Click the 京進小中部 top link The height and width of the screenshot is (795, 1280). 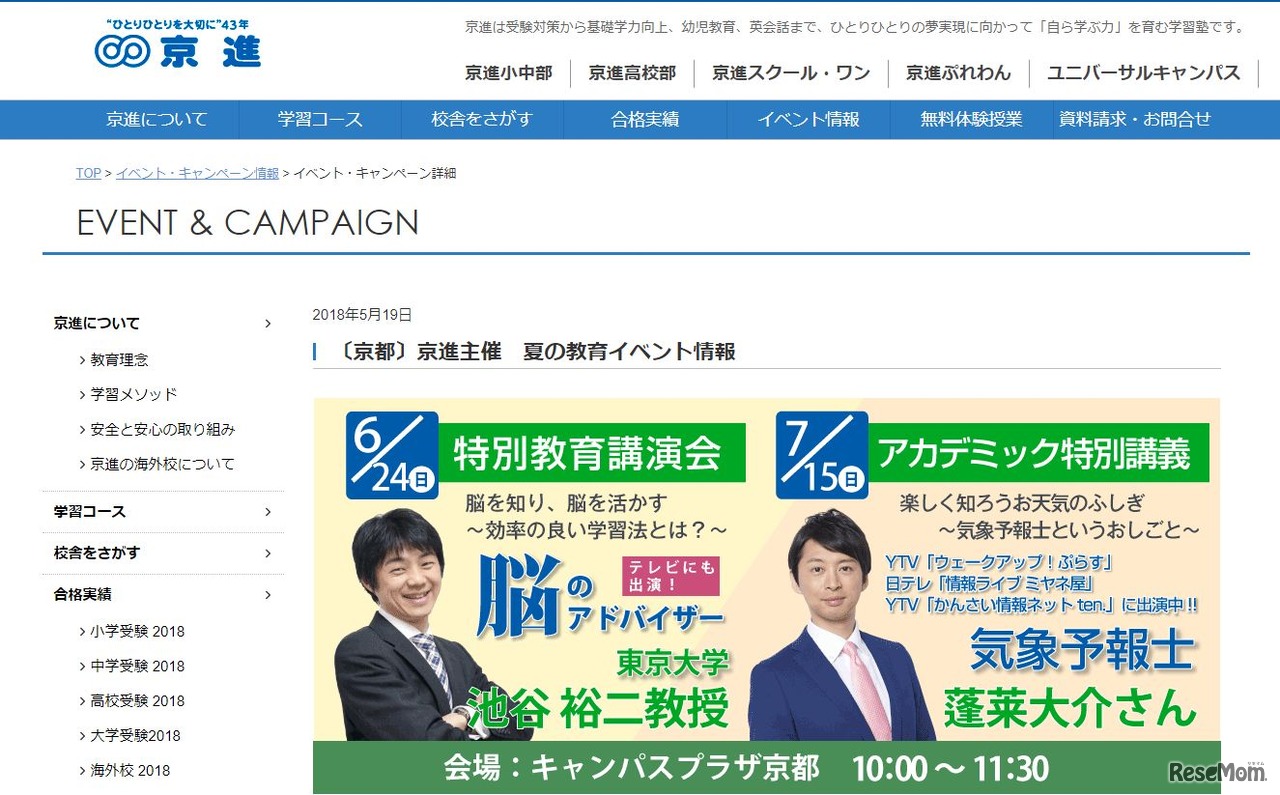(509, 73)
